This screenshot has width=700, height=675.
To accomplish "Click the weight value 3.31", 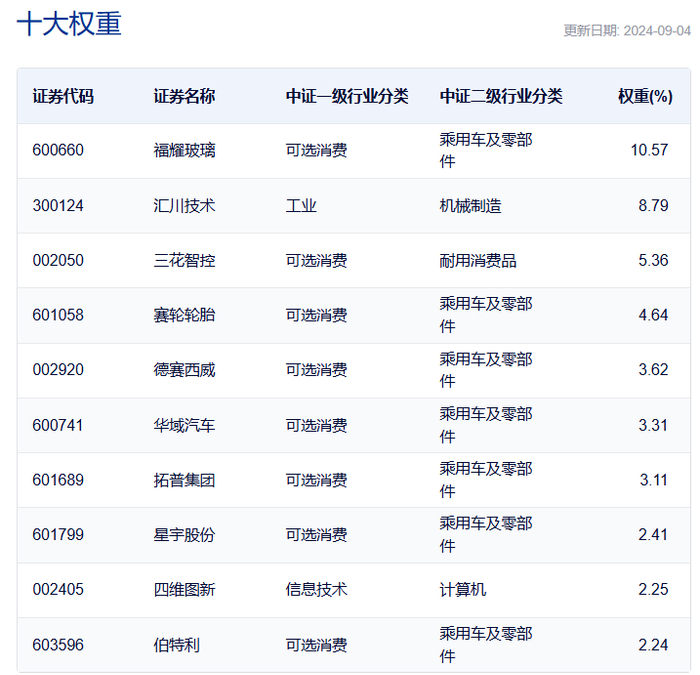I will pos(653,425).
